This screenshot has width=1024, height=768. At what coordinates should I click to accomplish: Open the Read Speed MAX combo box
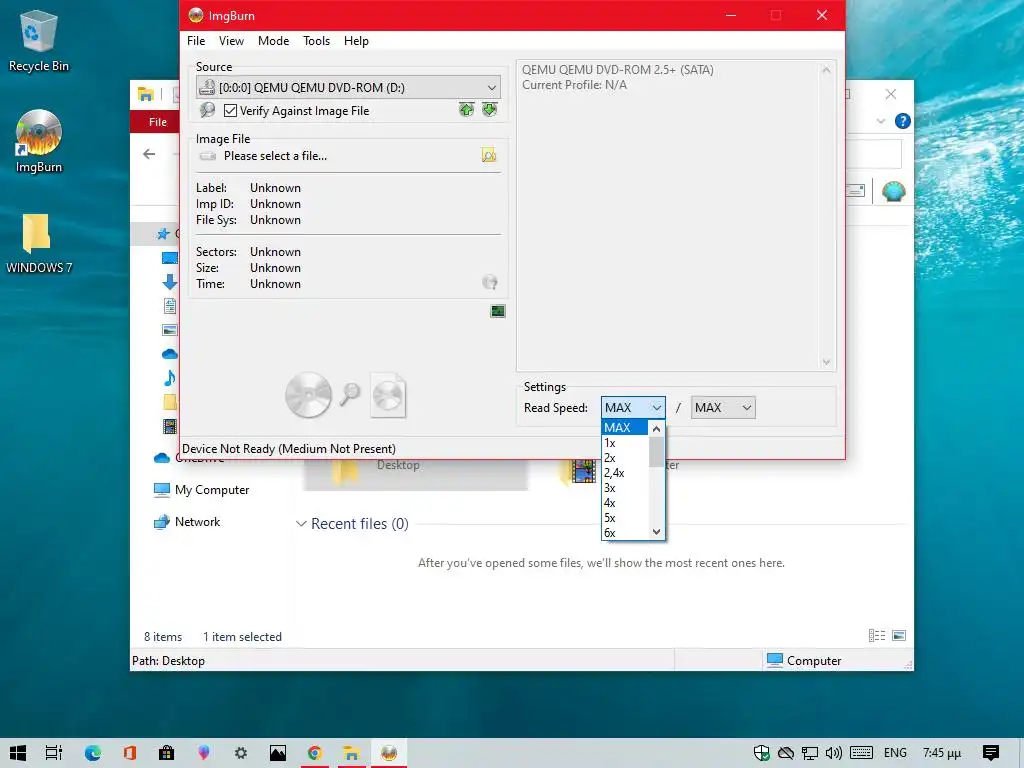(x=633, y=408)
